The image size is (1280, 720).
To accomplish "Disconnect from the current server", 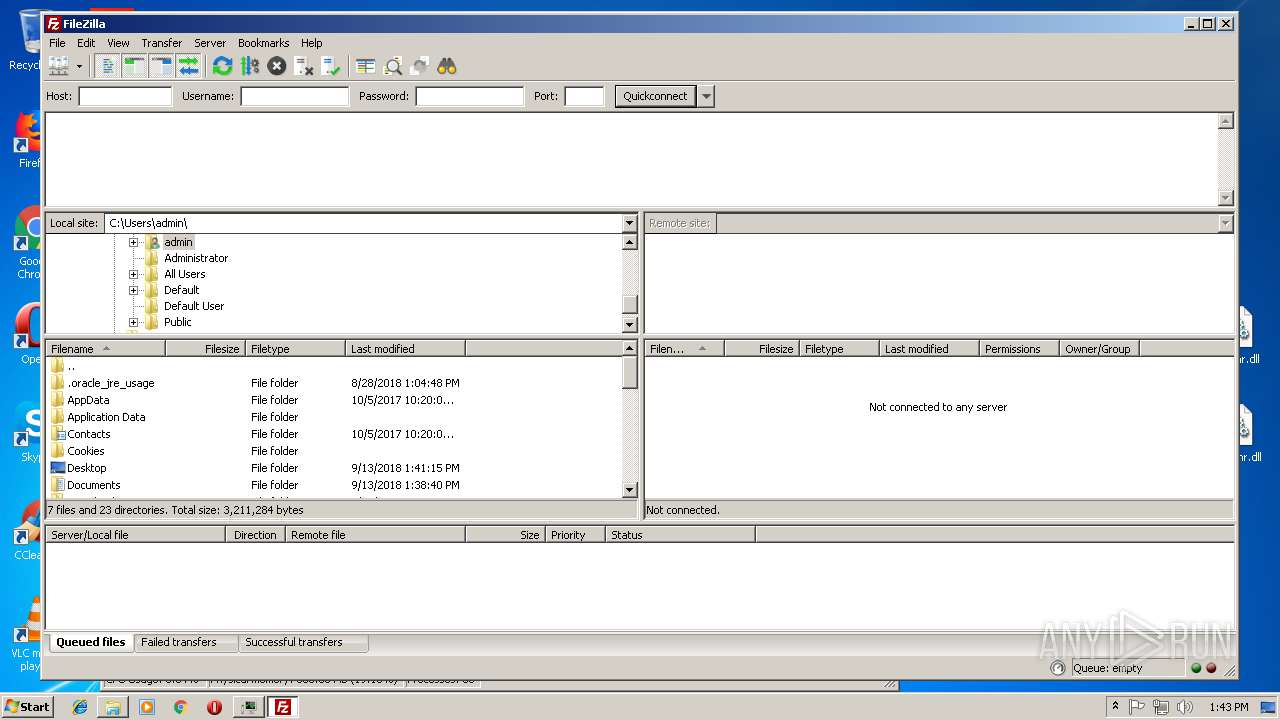I will [x=304, y=66].
